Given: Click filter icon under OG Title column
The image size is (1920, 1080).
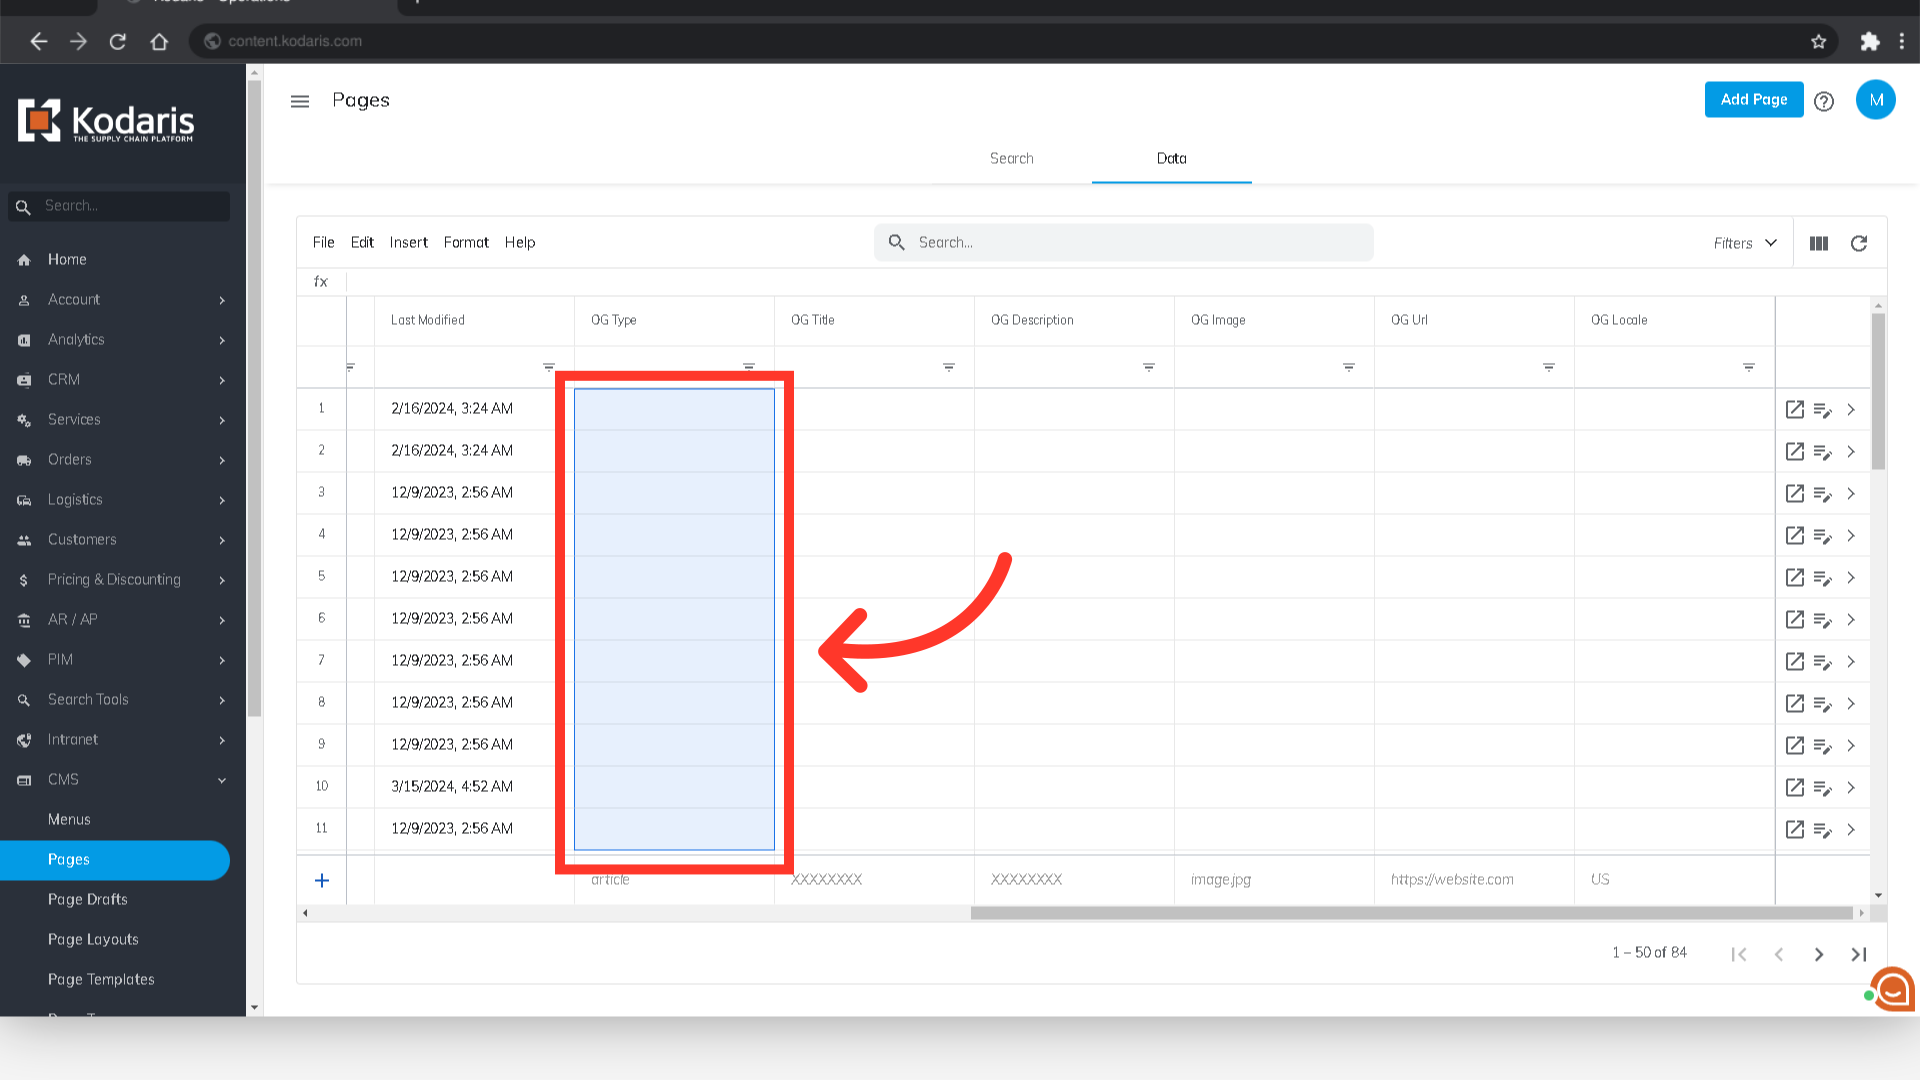Looking at the screenshot, I should pos(948,367).
